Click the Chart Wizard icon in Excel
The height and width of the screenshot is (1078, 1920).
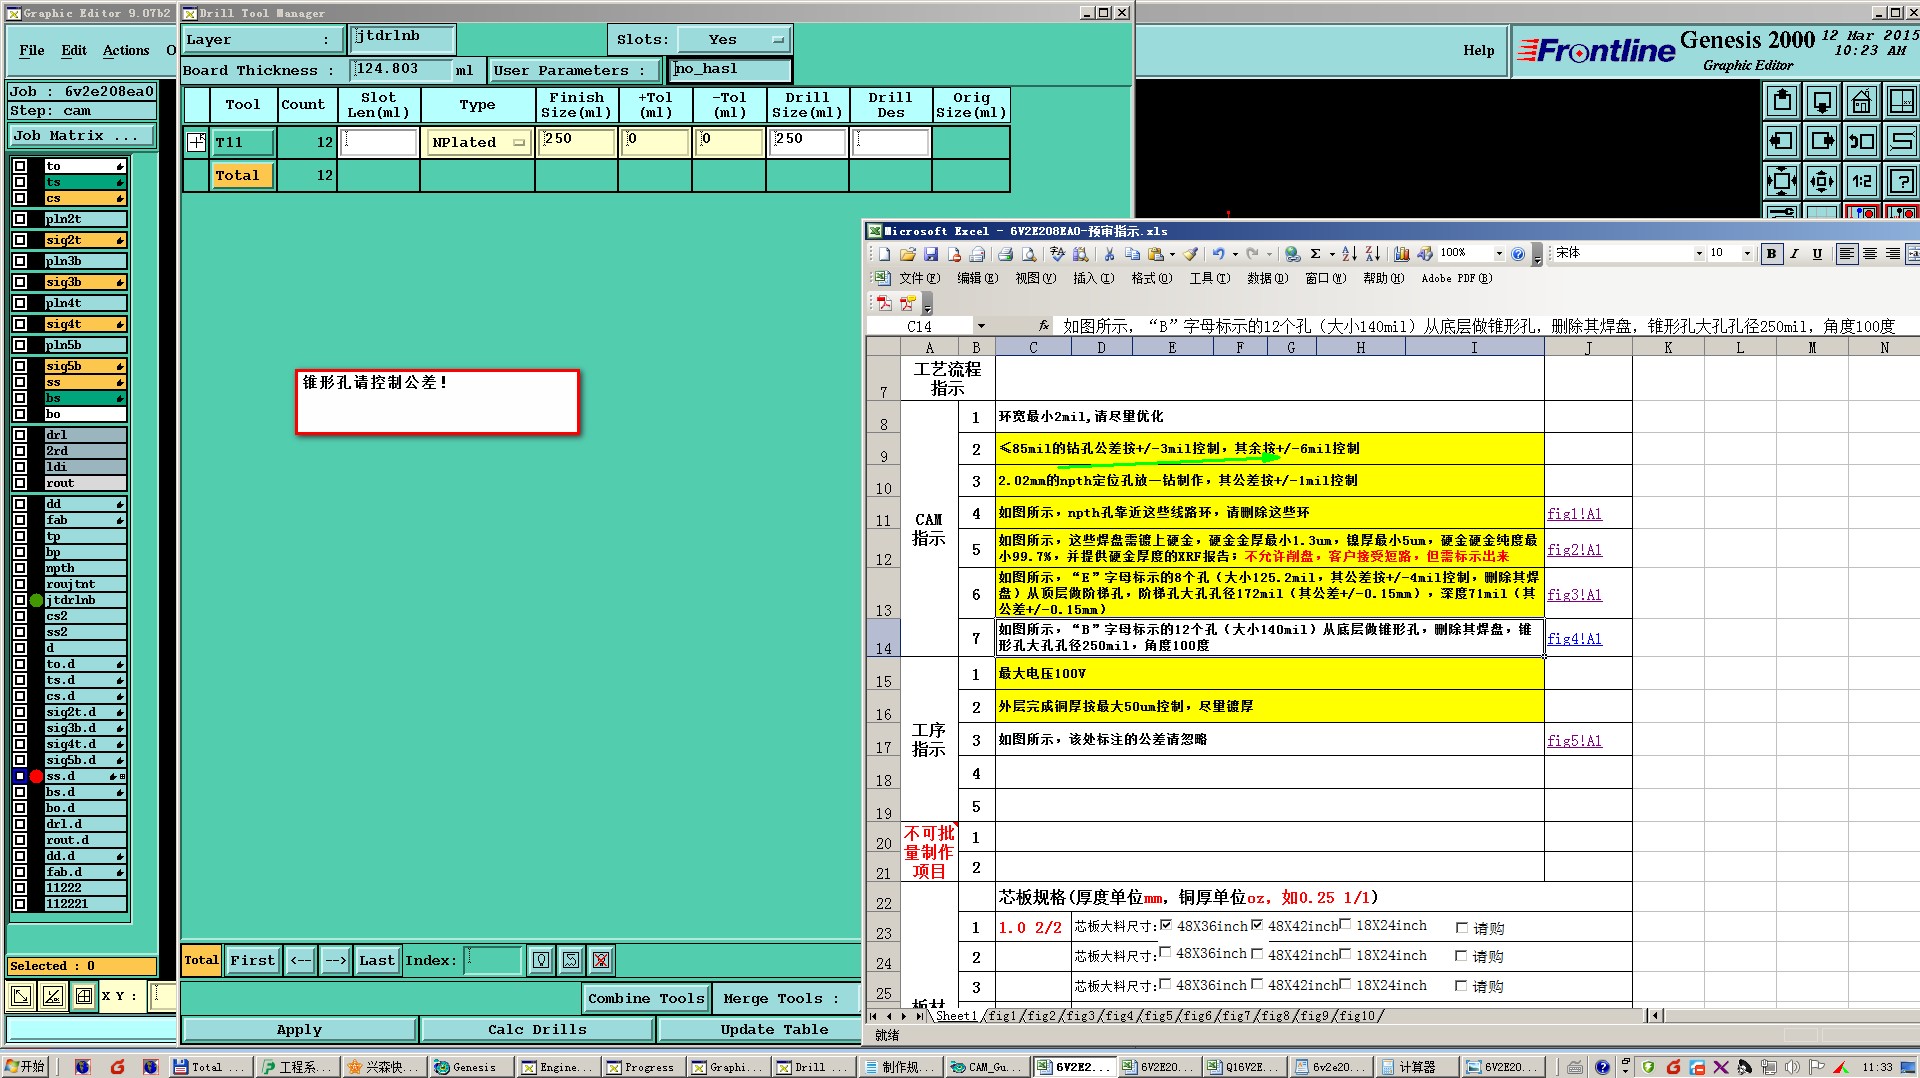click(x=1401, y=254)
